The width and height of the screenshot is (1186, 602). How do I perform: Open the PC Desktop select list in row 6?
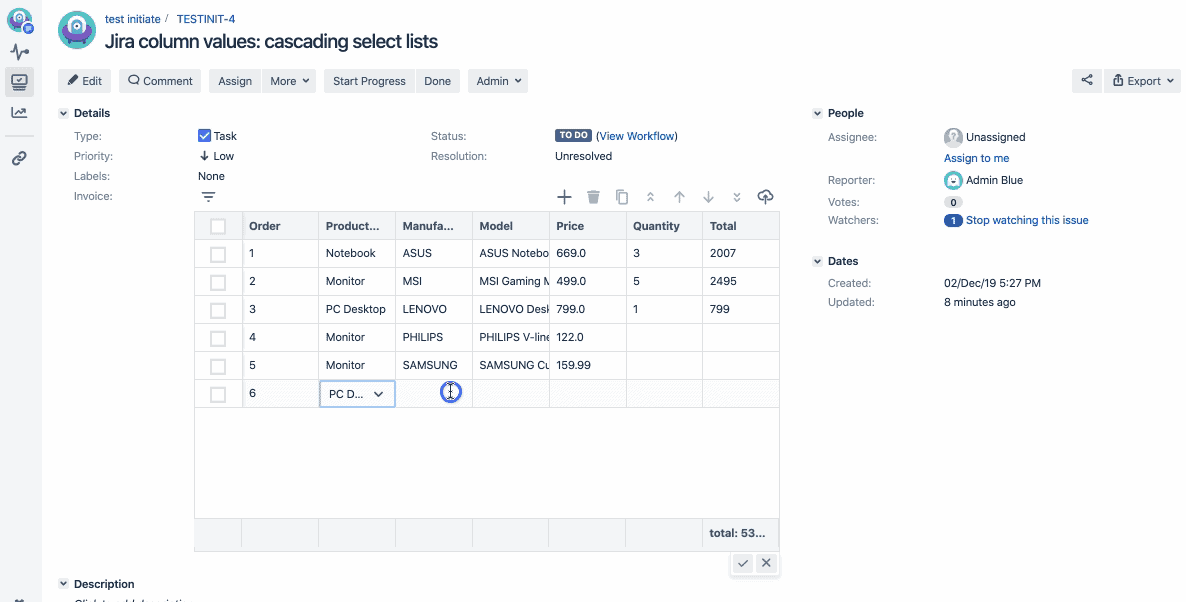click(x=356, y=393)
